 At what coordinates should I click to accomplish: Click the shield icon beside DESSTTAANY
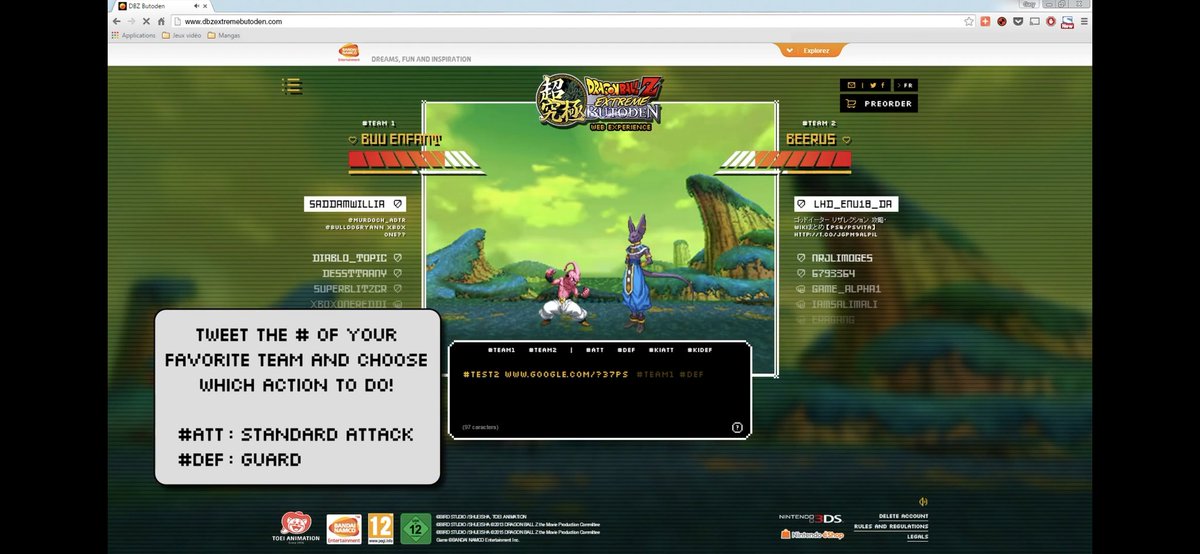click(x=397, y=273)
